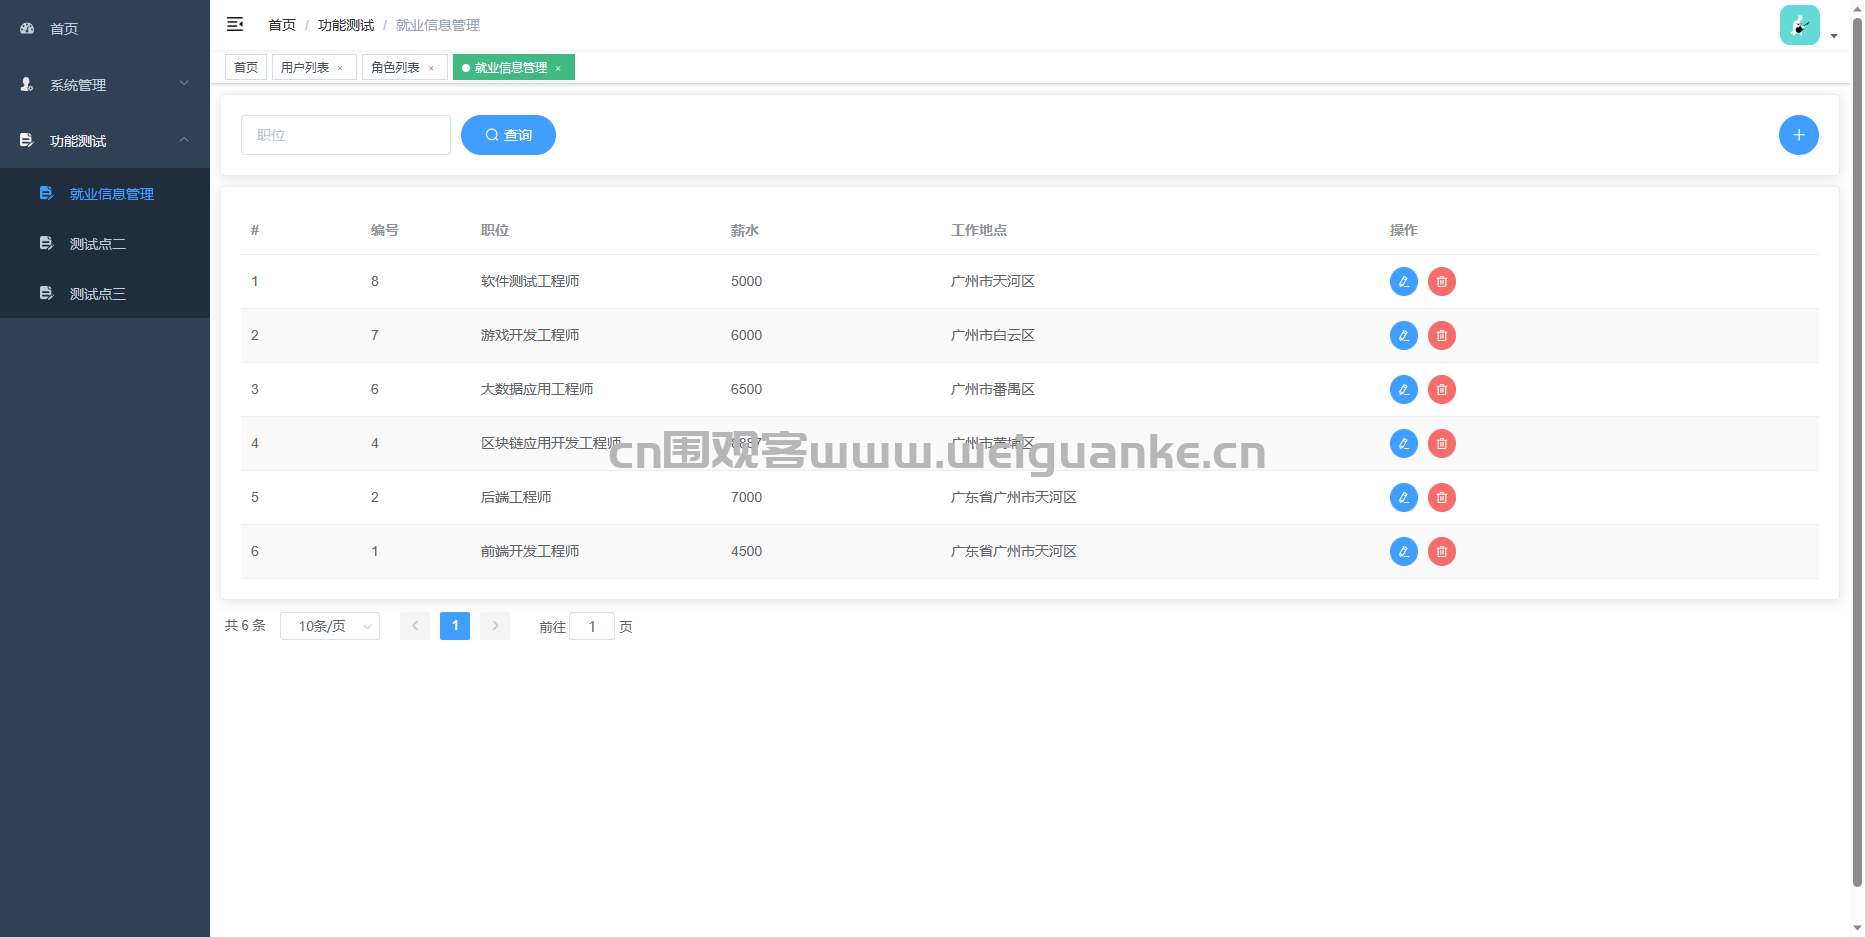The image size is (1865, 937).
Task: Delete the 游戏开发工程师 row
Action: pyautogui.click(x=1441, y=336)
